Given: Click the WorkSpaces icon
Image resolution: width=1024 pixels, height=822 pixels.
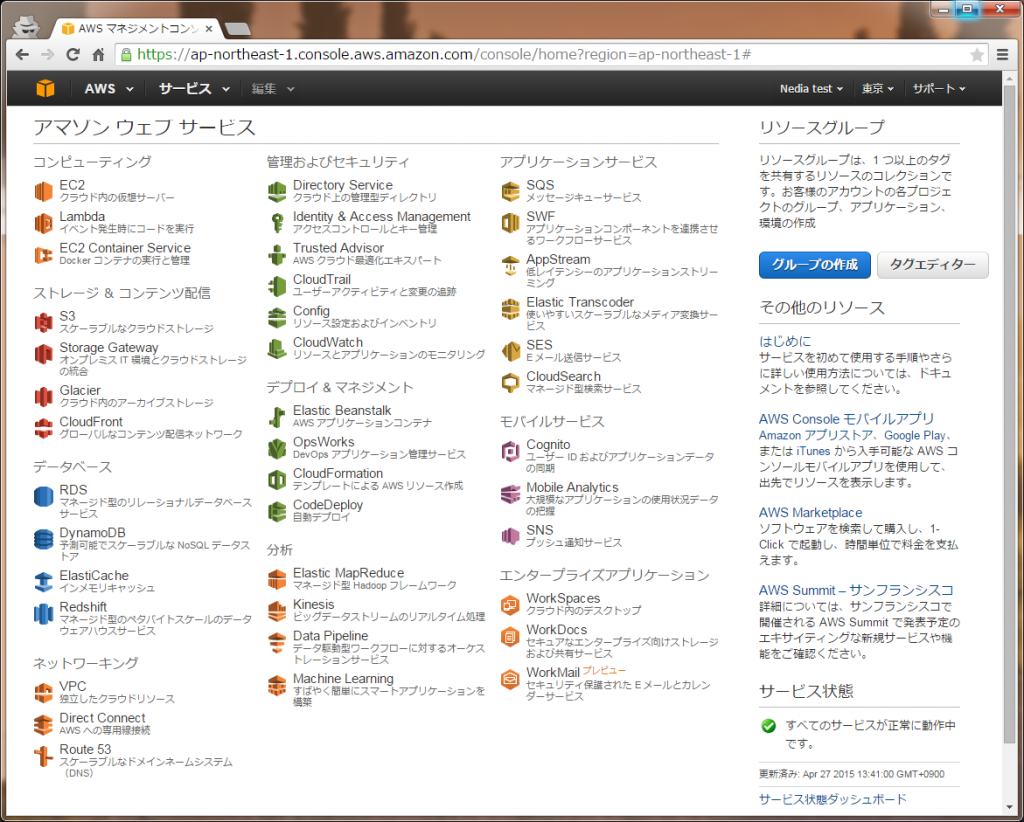Looking at the screenshot, I should [510, 605].
